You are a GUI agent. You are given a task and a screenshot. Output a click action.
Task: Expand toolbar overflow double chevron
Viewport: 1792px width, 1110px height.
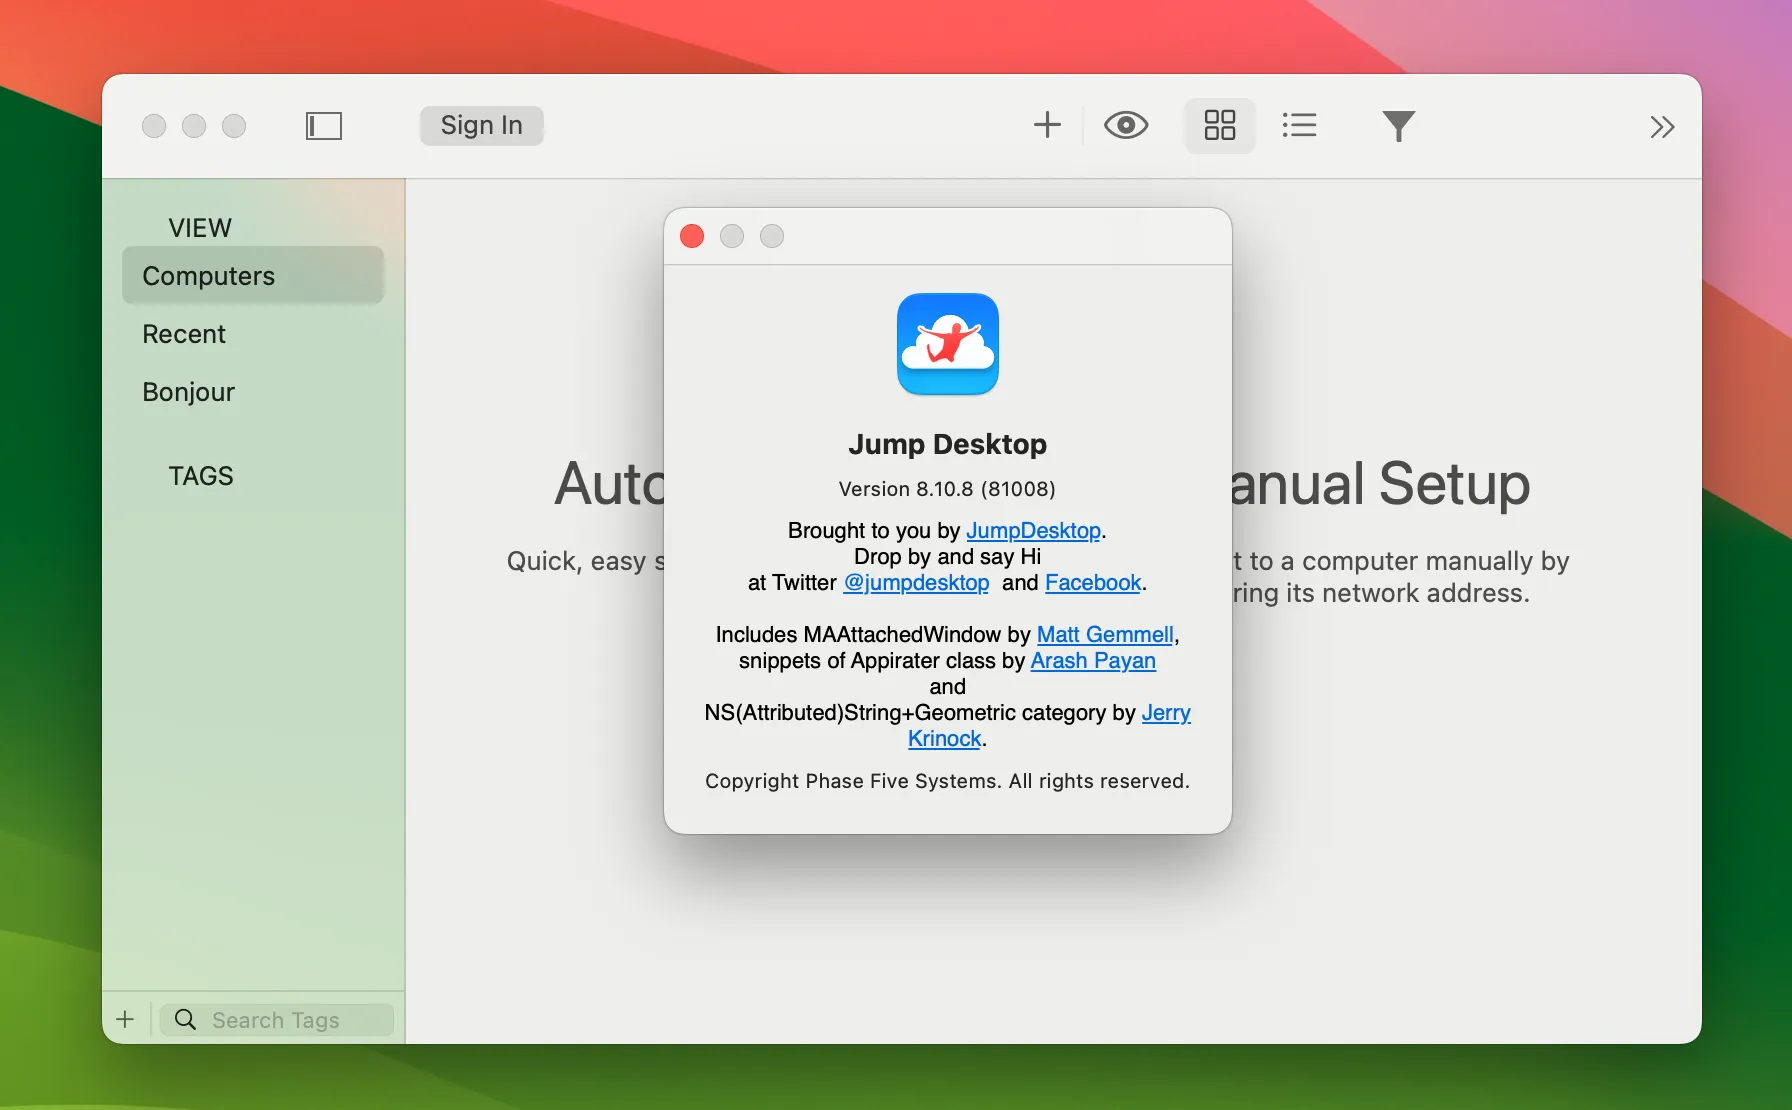point(1662,127)
